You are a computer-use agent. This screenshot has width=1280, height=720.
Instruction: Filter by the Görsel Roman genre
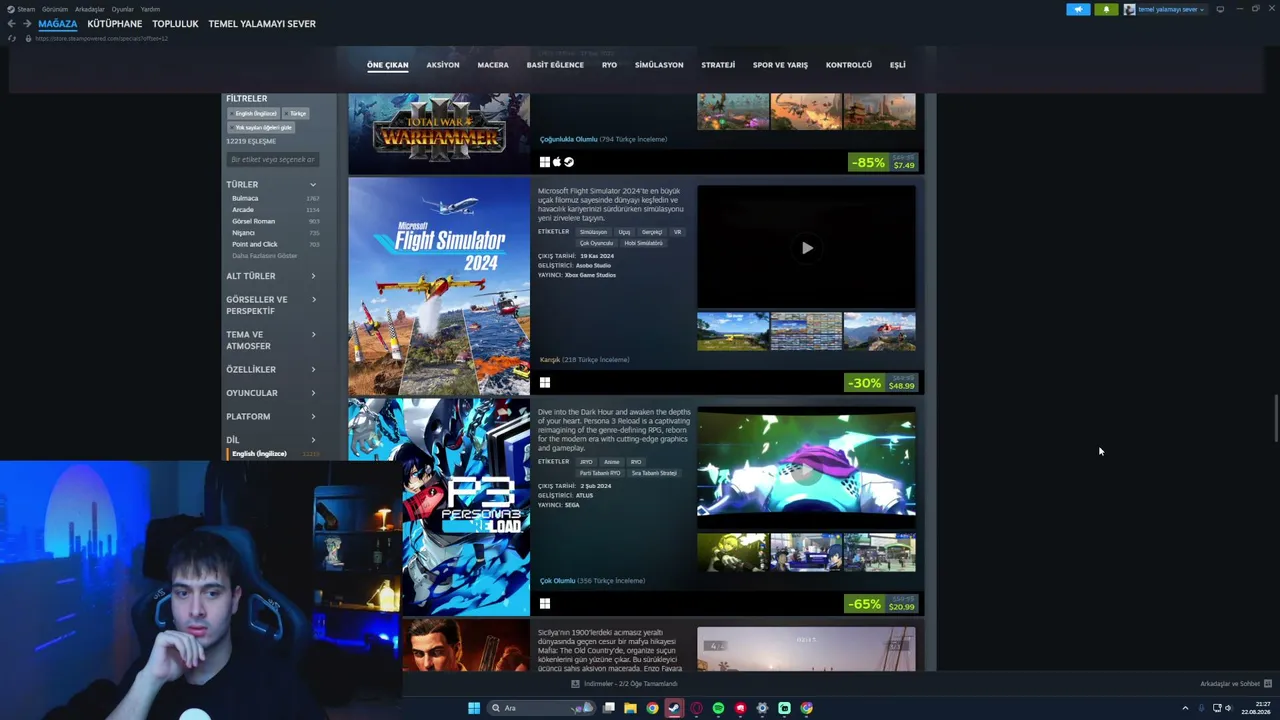pos(253,221)
